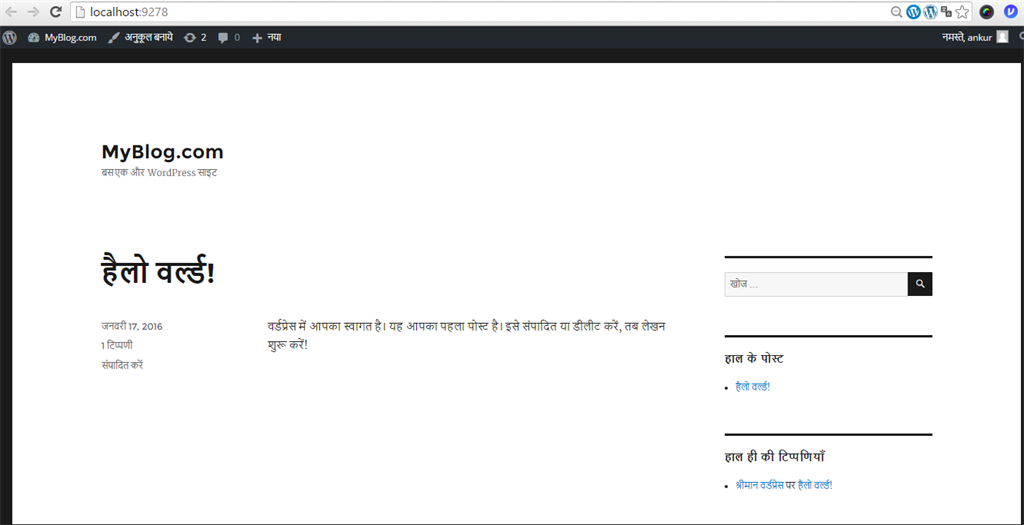Click the solid blue WordPress extension icon
Image resolution: width=1024 pixels, height=525 pixels.
coord(913,12)
